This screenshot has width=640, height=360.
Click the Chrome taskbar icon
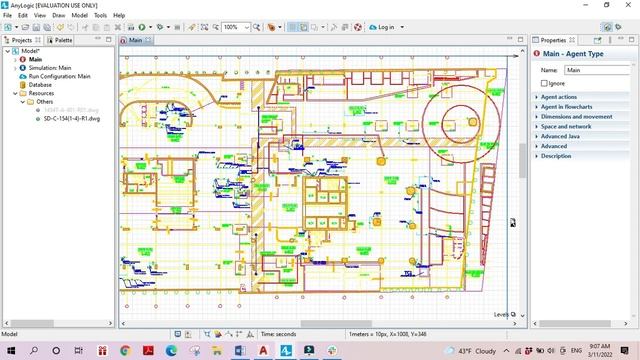tap(125, 350)
